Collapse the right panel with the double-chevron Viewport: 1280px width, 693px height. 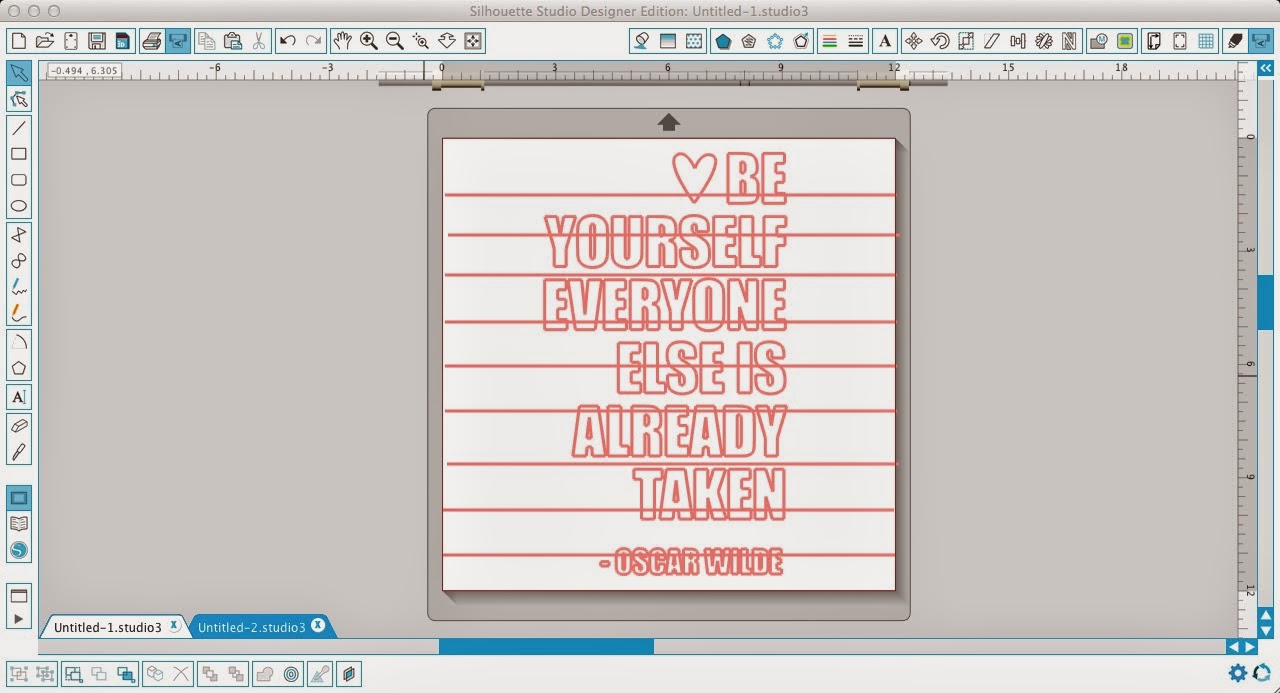(1266, 68)
